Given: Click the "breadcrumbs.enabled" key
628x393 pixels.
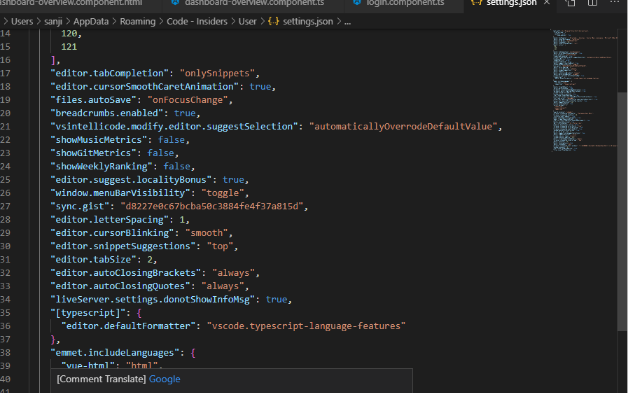Looking at the screenshot, I should (107, 113).
